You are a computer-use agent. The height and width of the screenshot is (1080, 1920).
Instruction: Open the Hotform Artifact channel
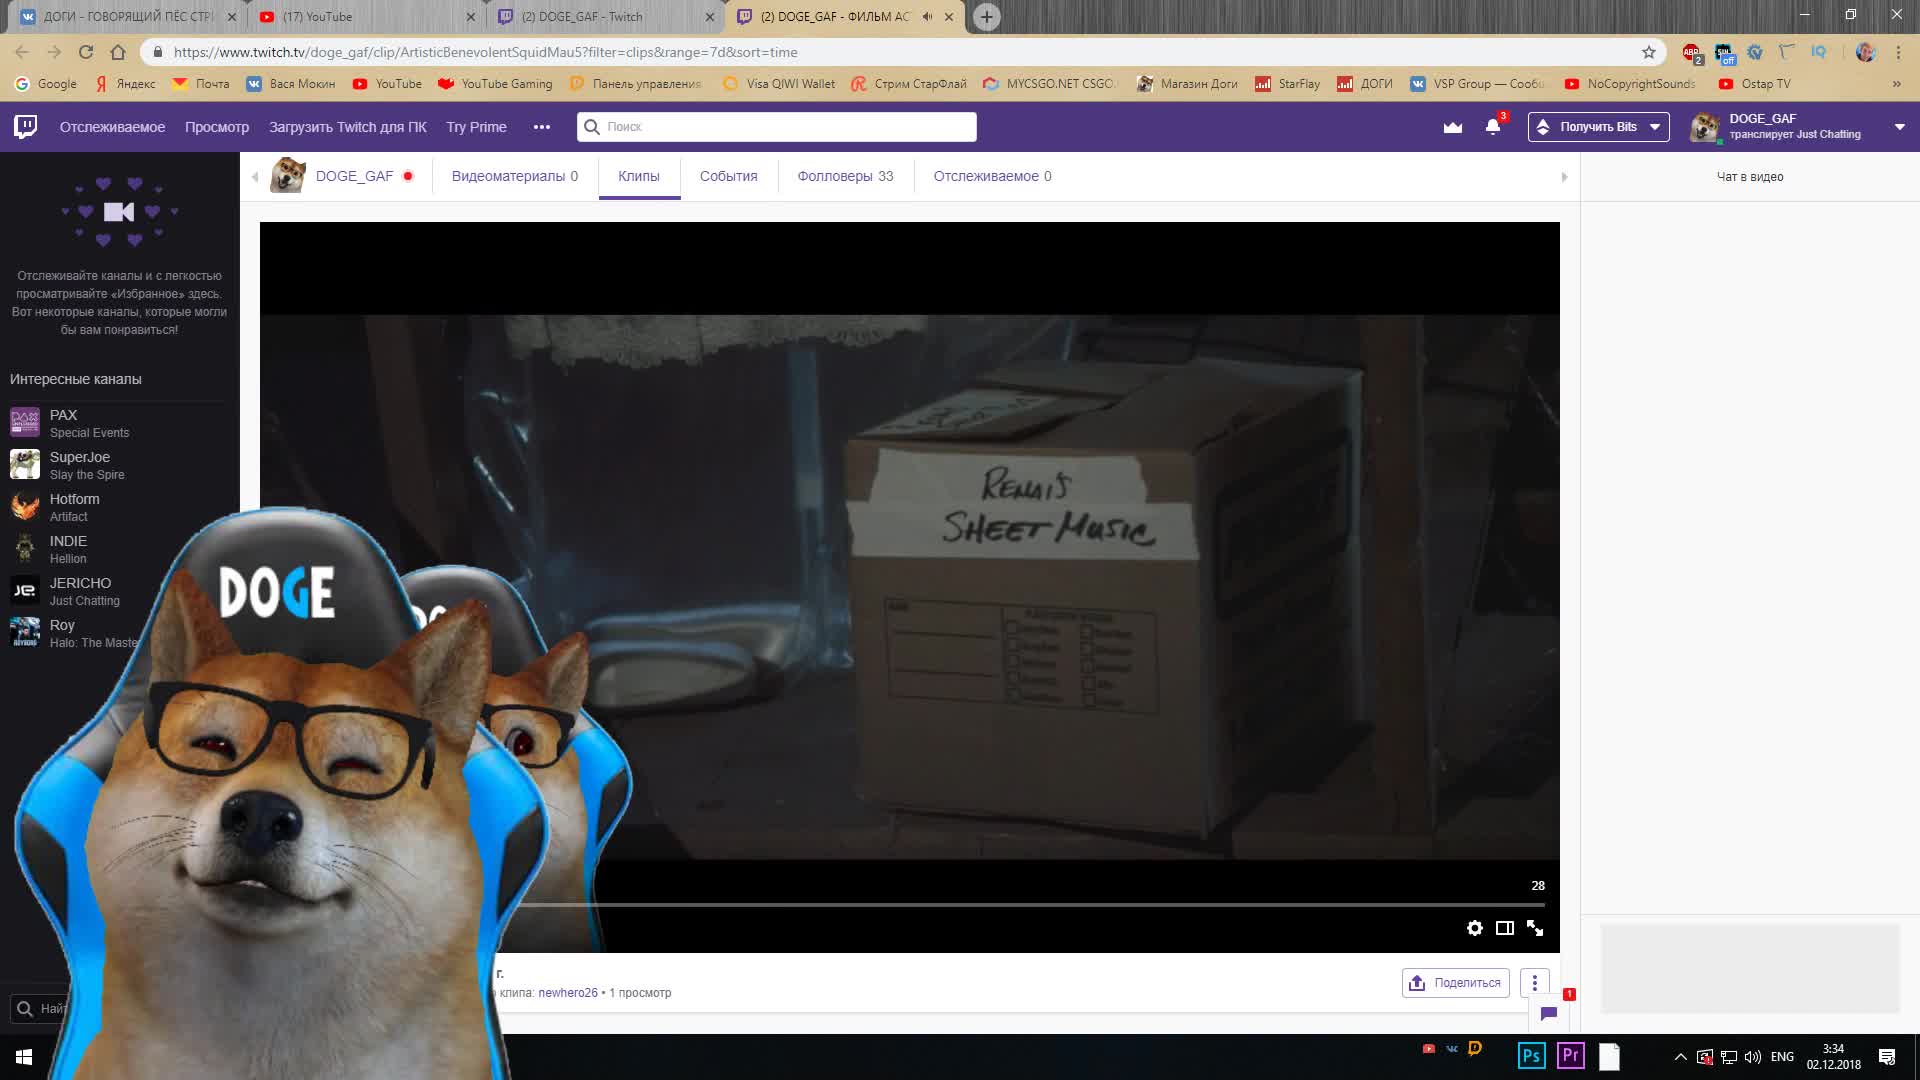click(x=120, y=507)
